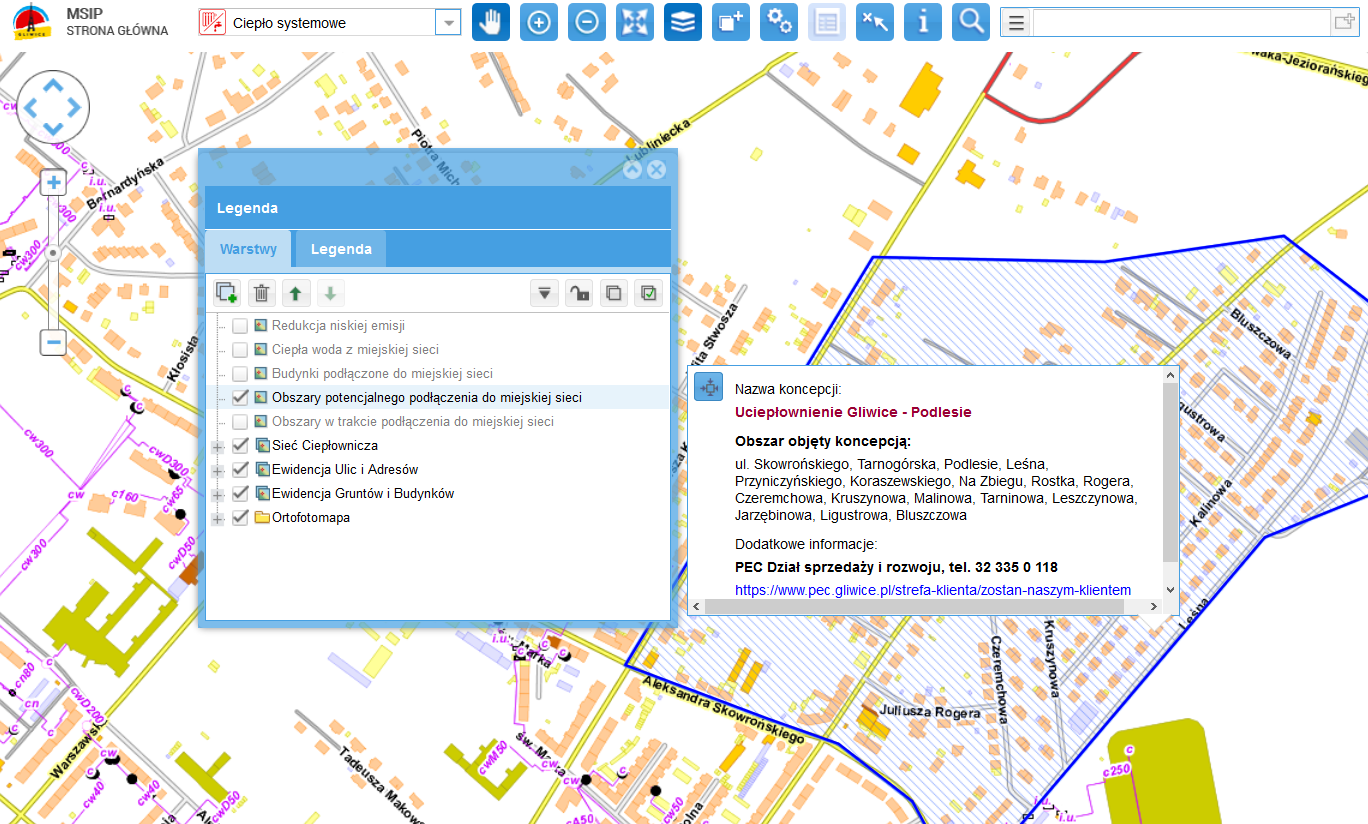The height and width of the screenshot is (824, 1368).
Task: Click the popup scroll down arrow
Action: 1170,590
